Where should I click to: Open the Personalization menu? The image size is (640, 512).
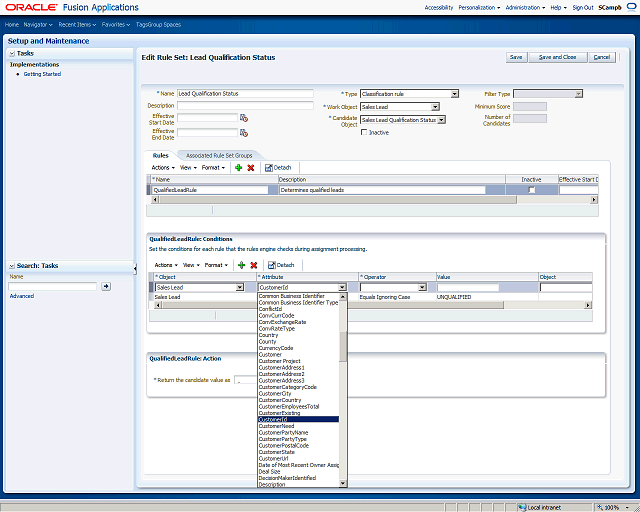tap(479, 7)
